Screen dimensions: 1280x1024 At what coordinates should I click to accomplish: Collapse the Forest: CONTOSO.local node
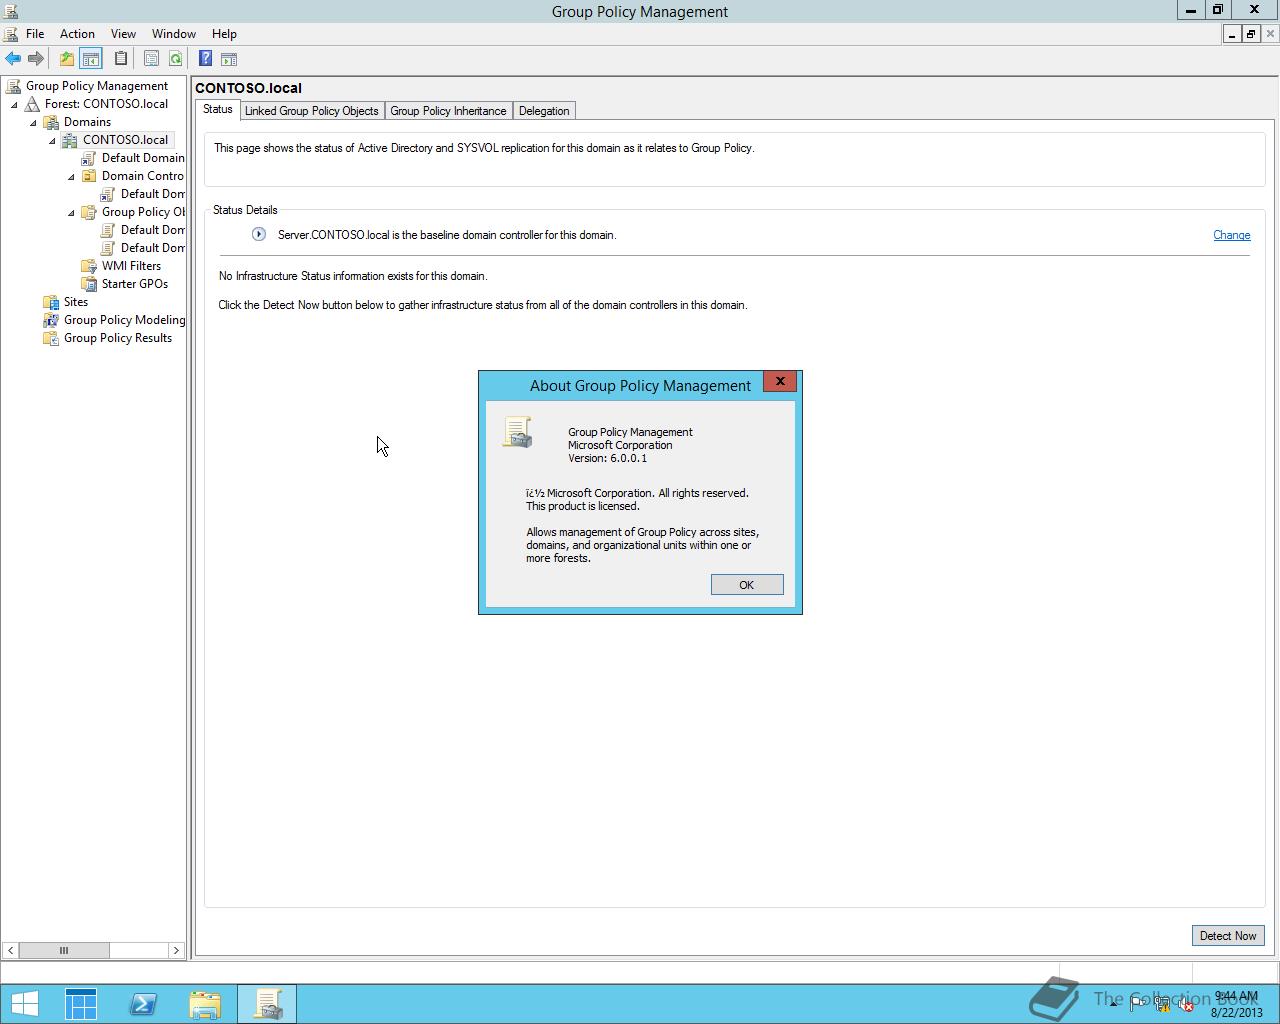[15, 104]
